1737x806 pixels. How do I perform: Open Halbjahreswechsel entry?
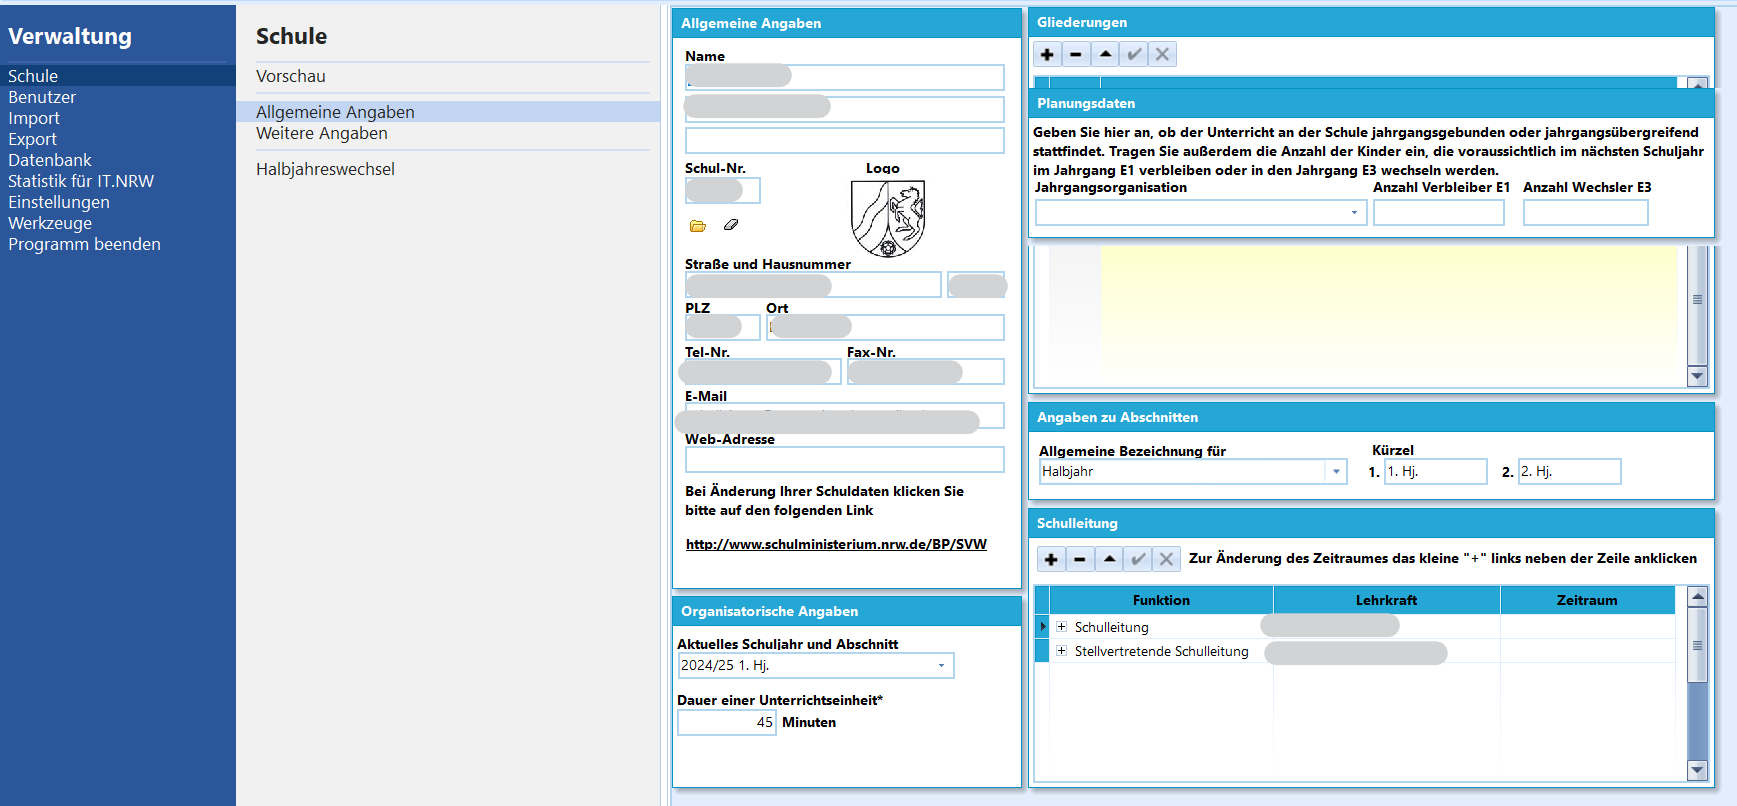(325, 169)
